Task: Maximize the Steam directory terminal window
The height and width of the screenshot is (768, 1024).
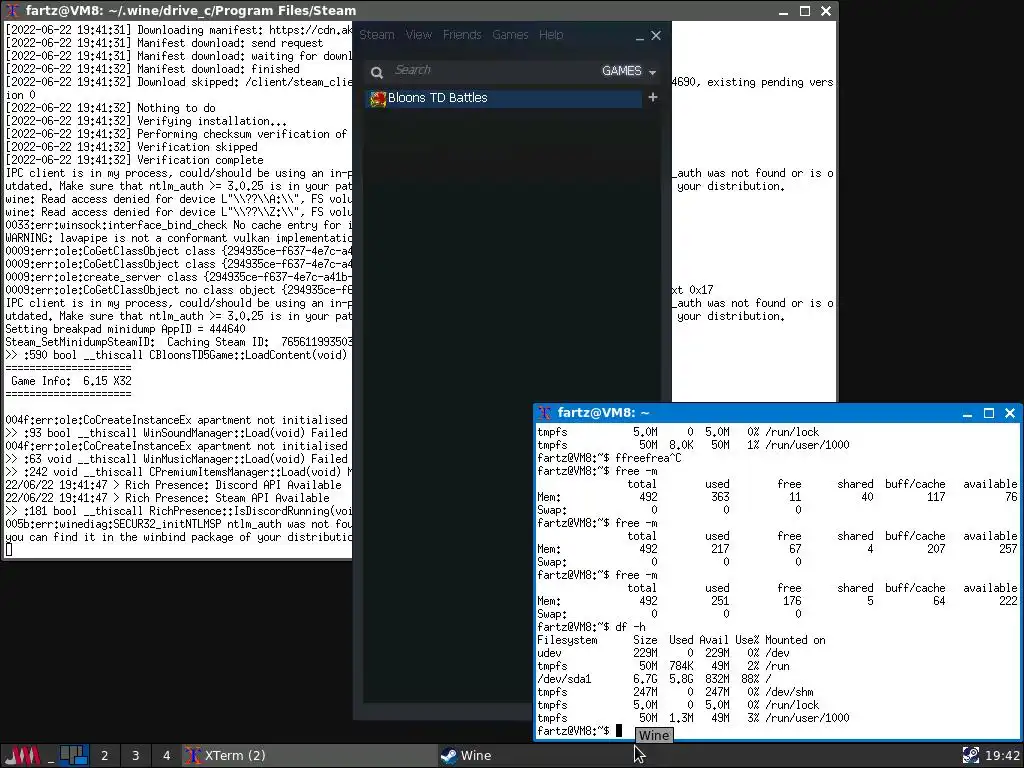Action: pyautogui.click(x=805, y=11)
